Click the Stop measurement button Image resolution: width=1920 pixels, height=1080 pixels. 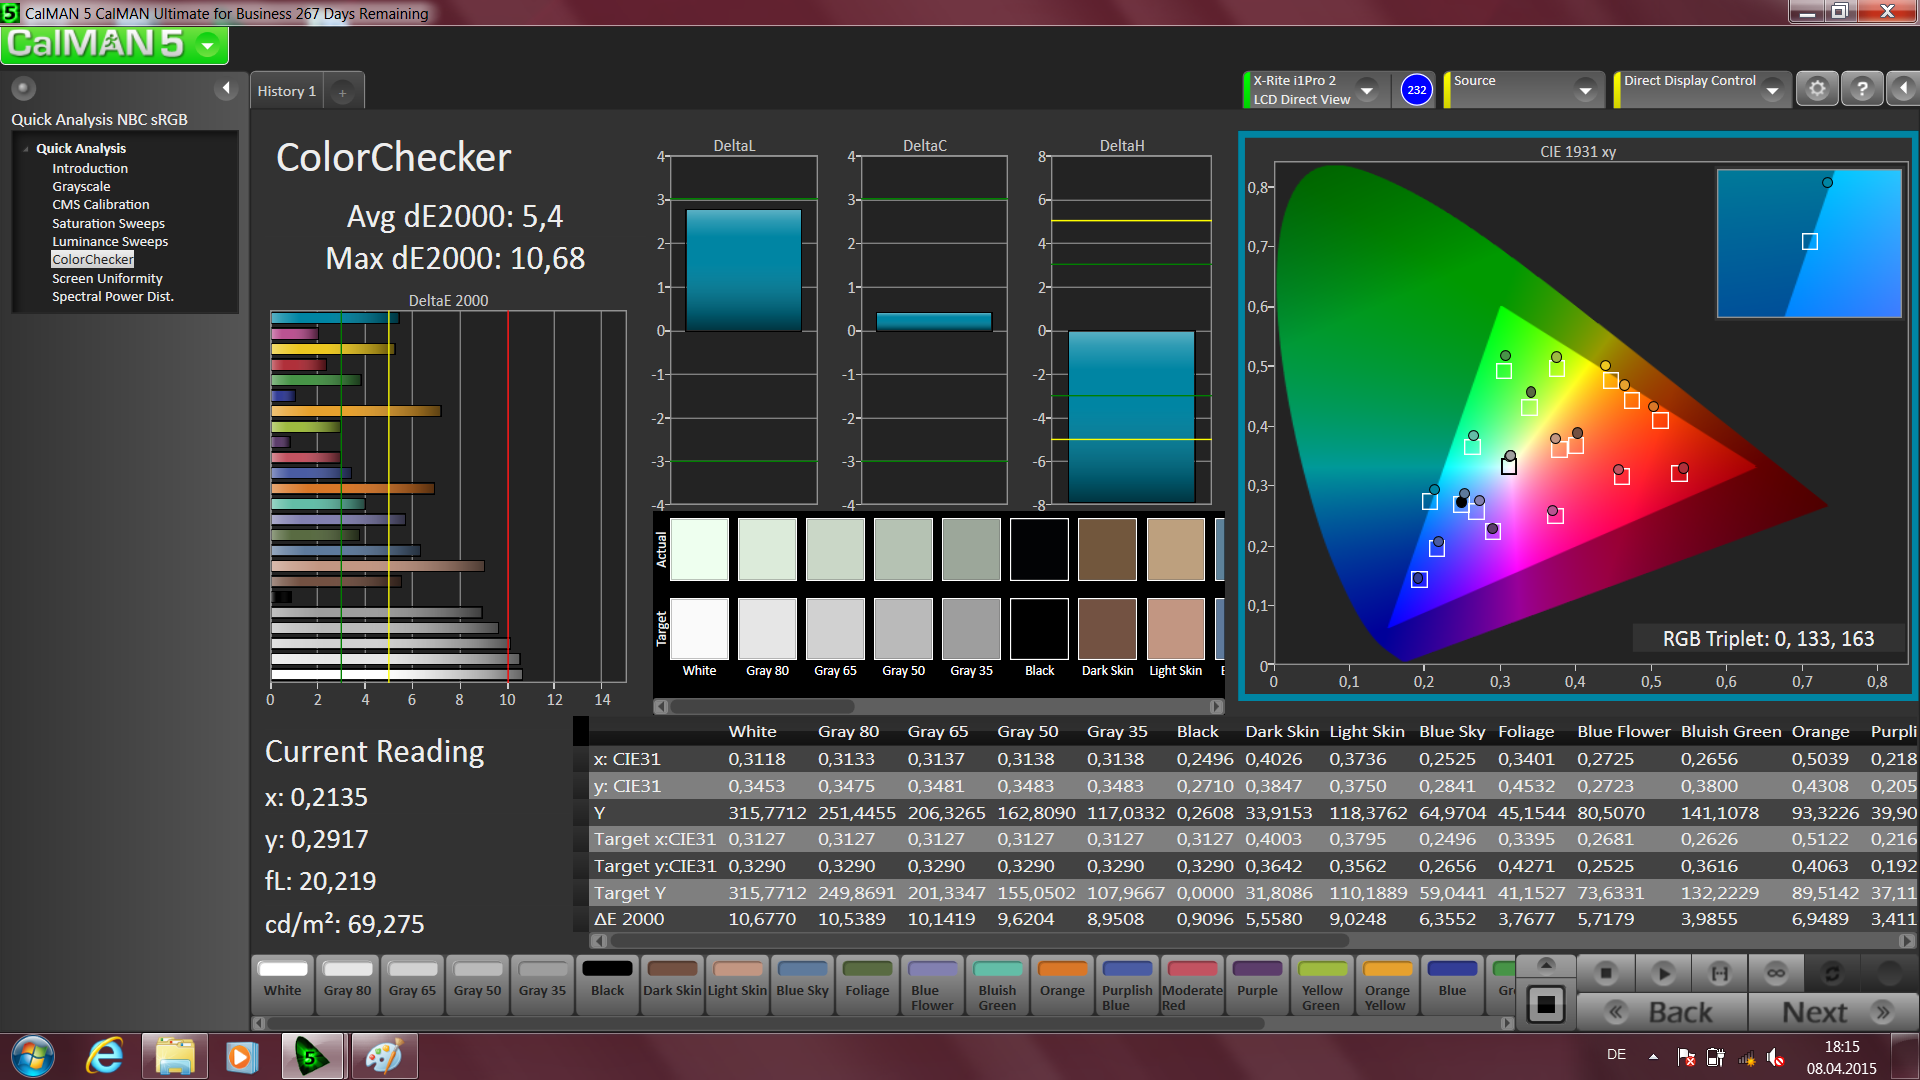pos(1605,973)
